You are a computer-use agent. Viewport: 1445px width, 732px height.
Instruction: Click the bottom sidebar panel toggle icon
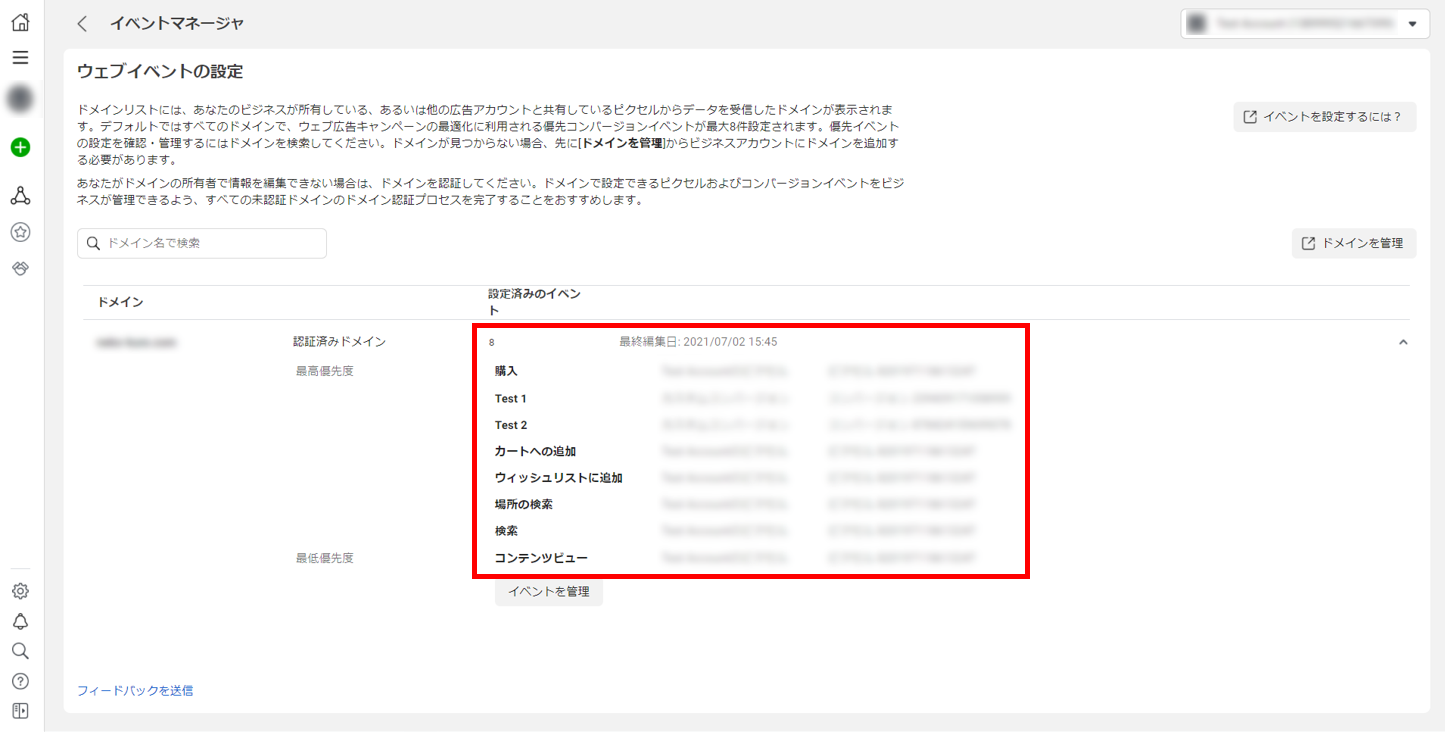point(20,711)
